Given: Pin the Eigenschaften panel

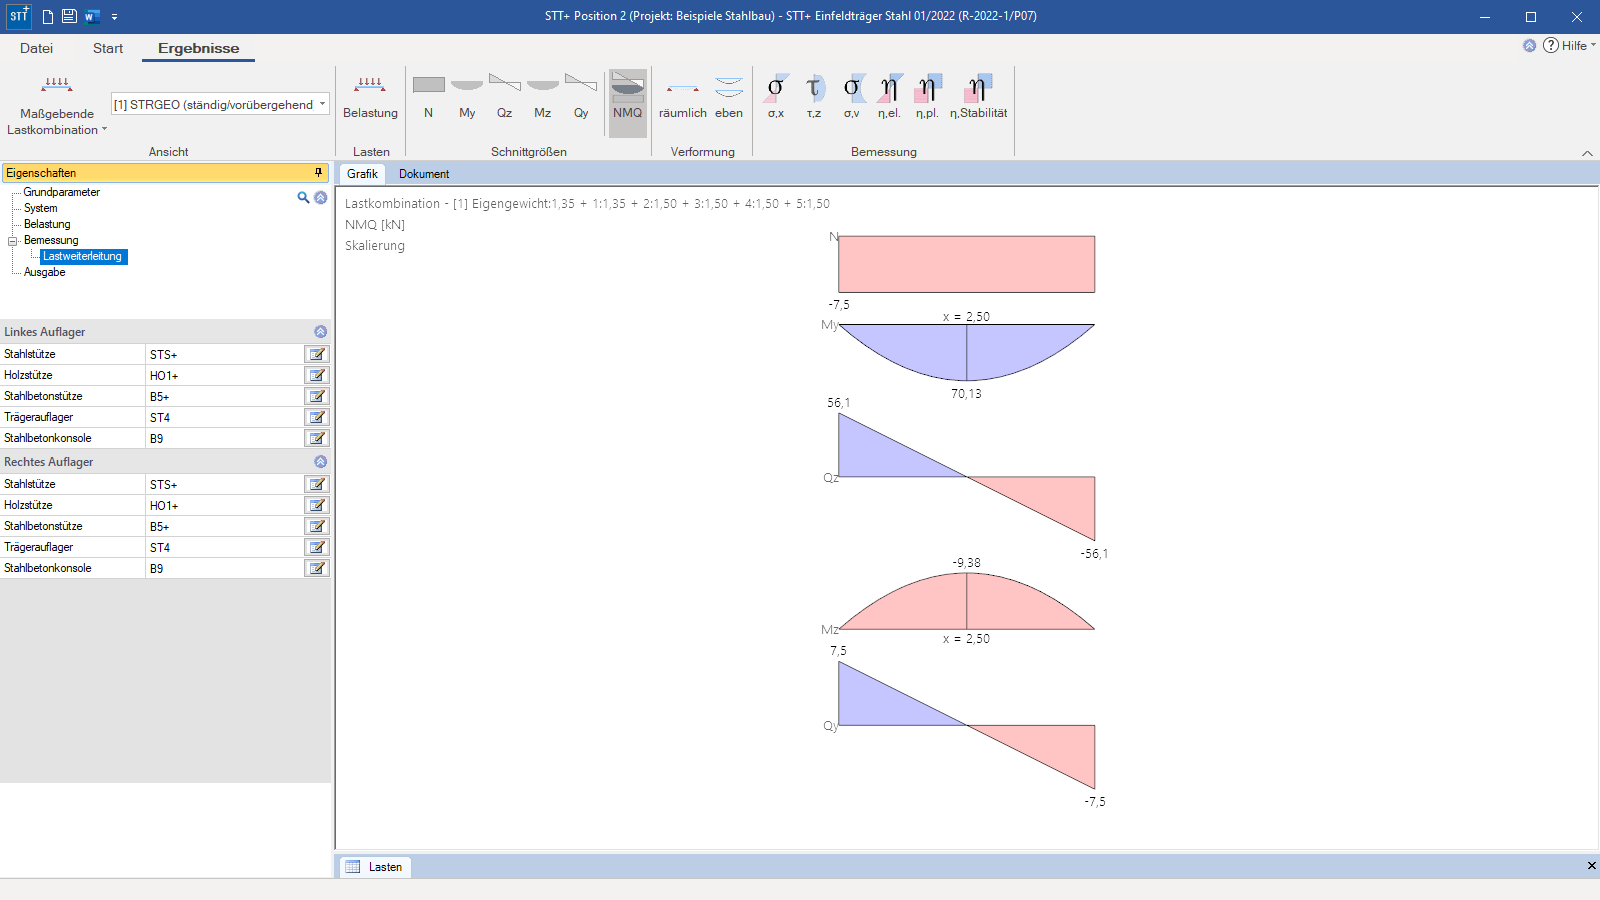Looking at the screenshot, I should 319,173.
